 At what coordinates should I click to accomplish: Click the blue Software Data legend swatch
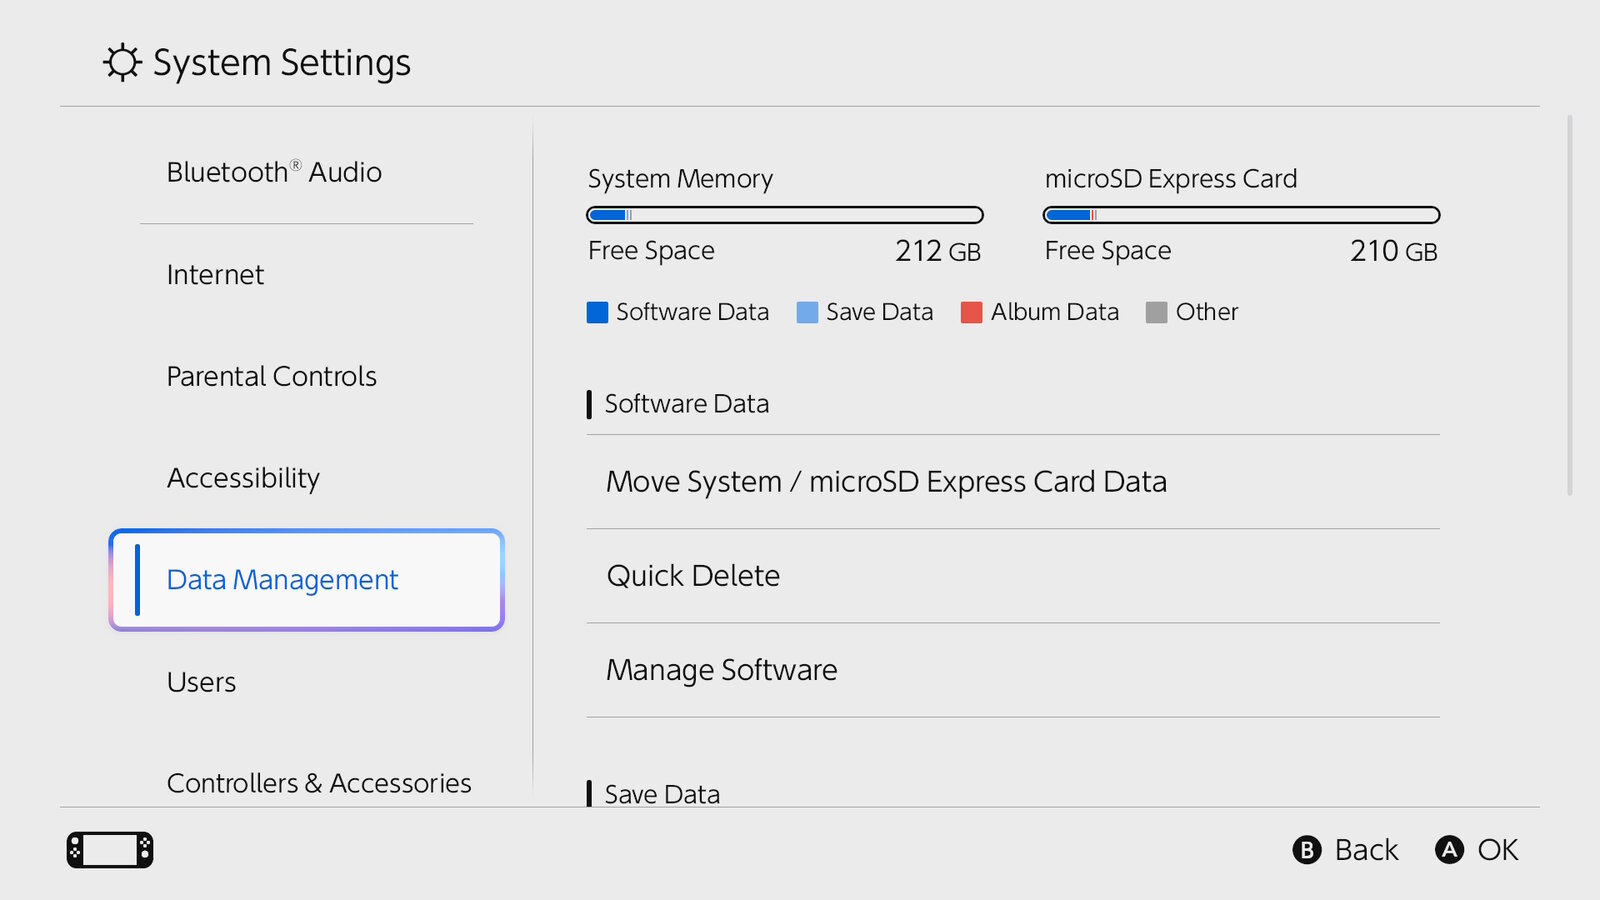(597, 313)
